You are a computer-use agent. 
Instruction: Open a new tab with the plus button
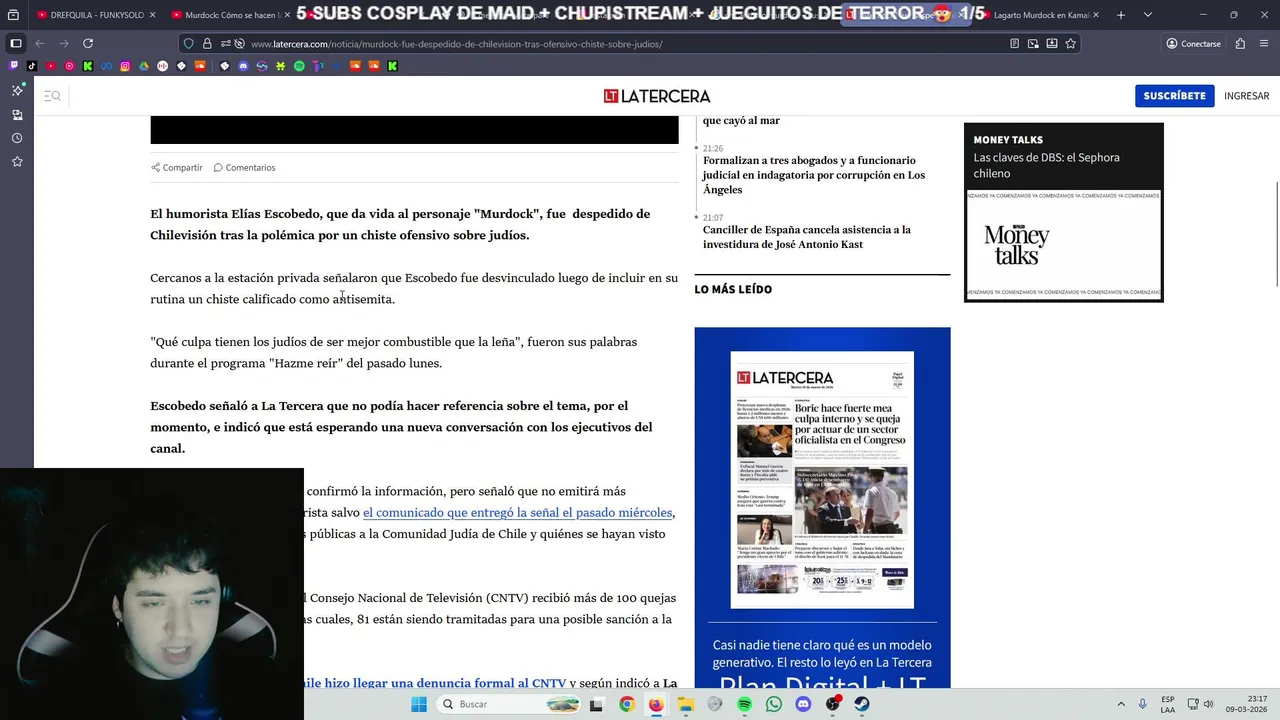[1121, 15]
